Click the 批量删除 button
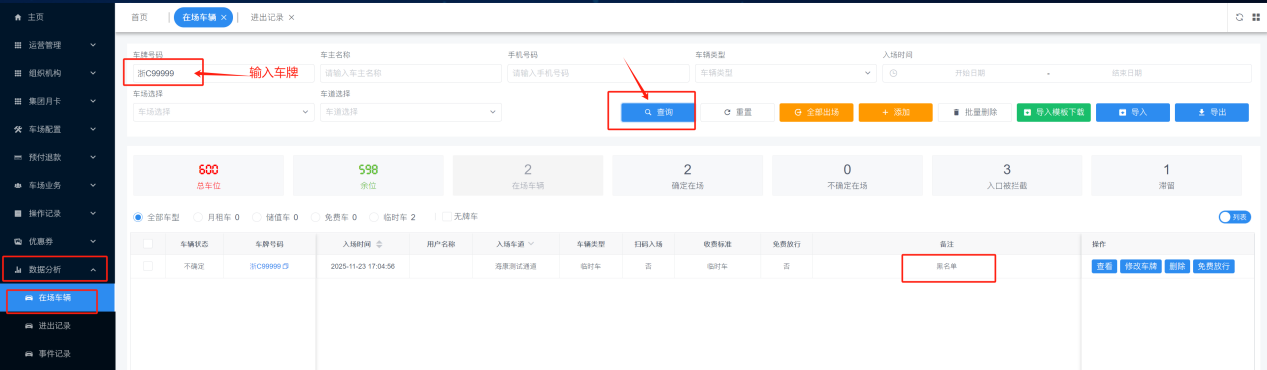Viewport: 1267px width, 370px height. click(x=975, y=112)
